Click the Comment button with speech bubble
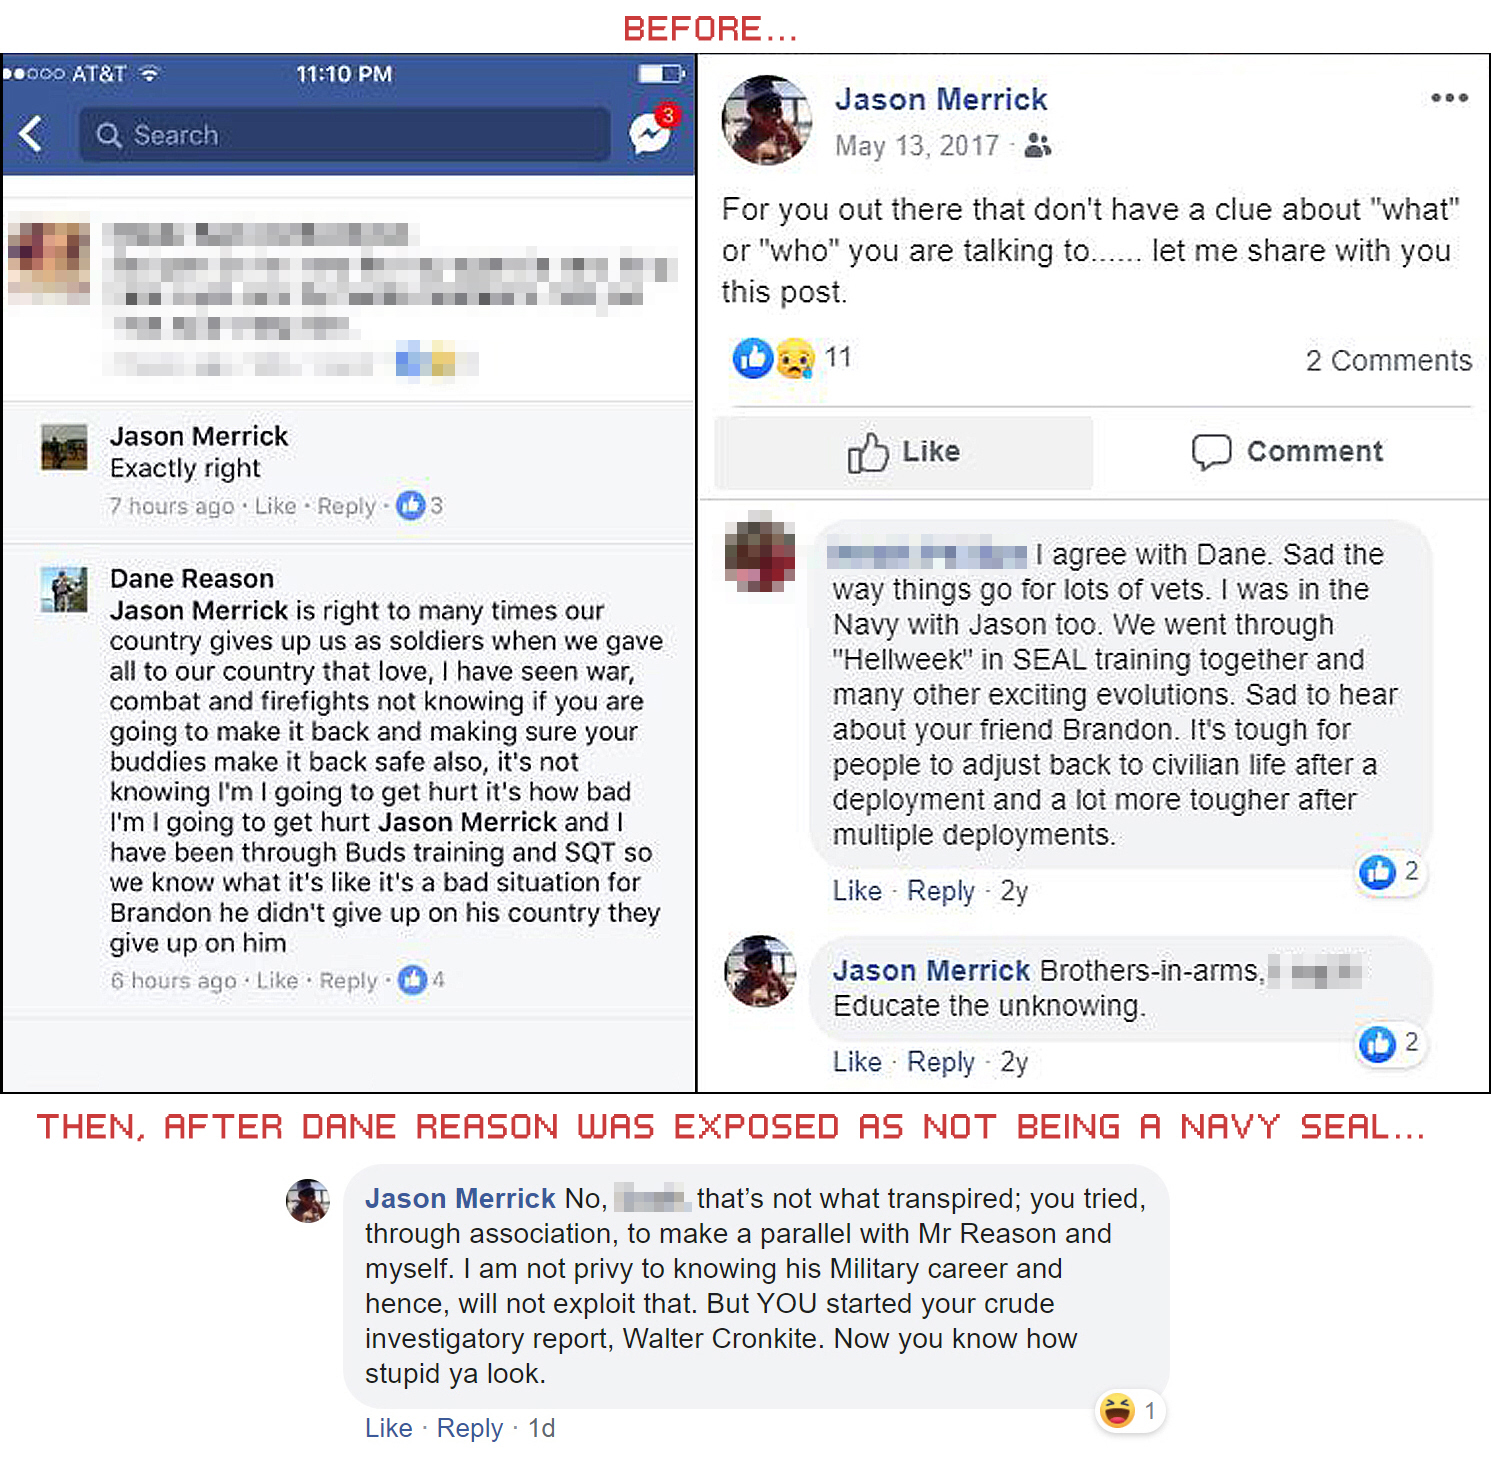 pos(1287,452)
